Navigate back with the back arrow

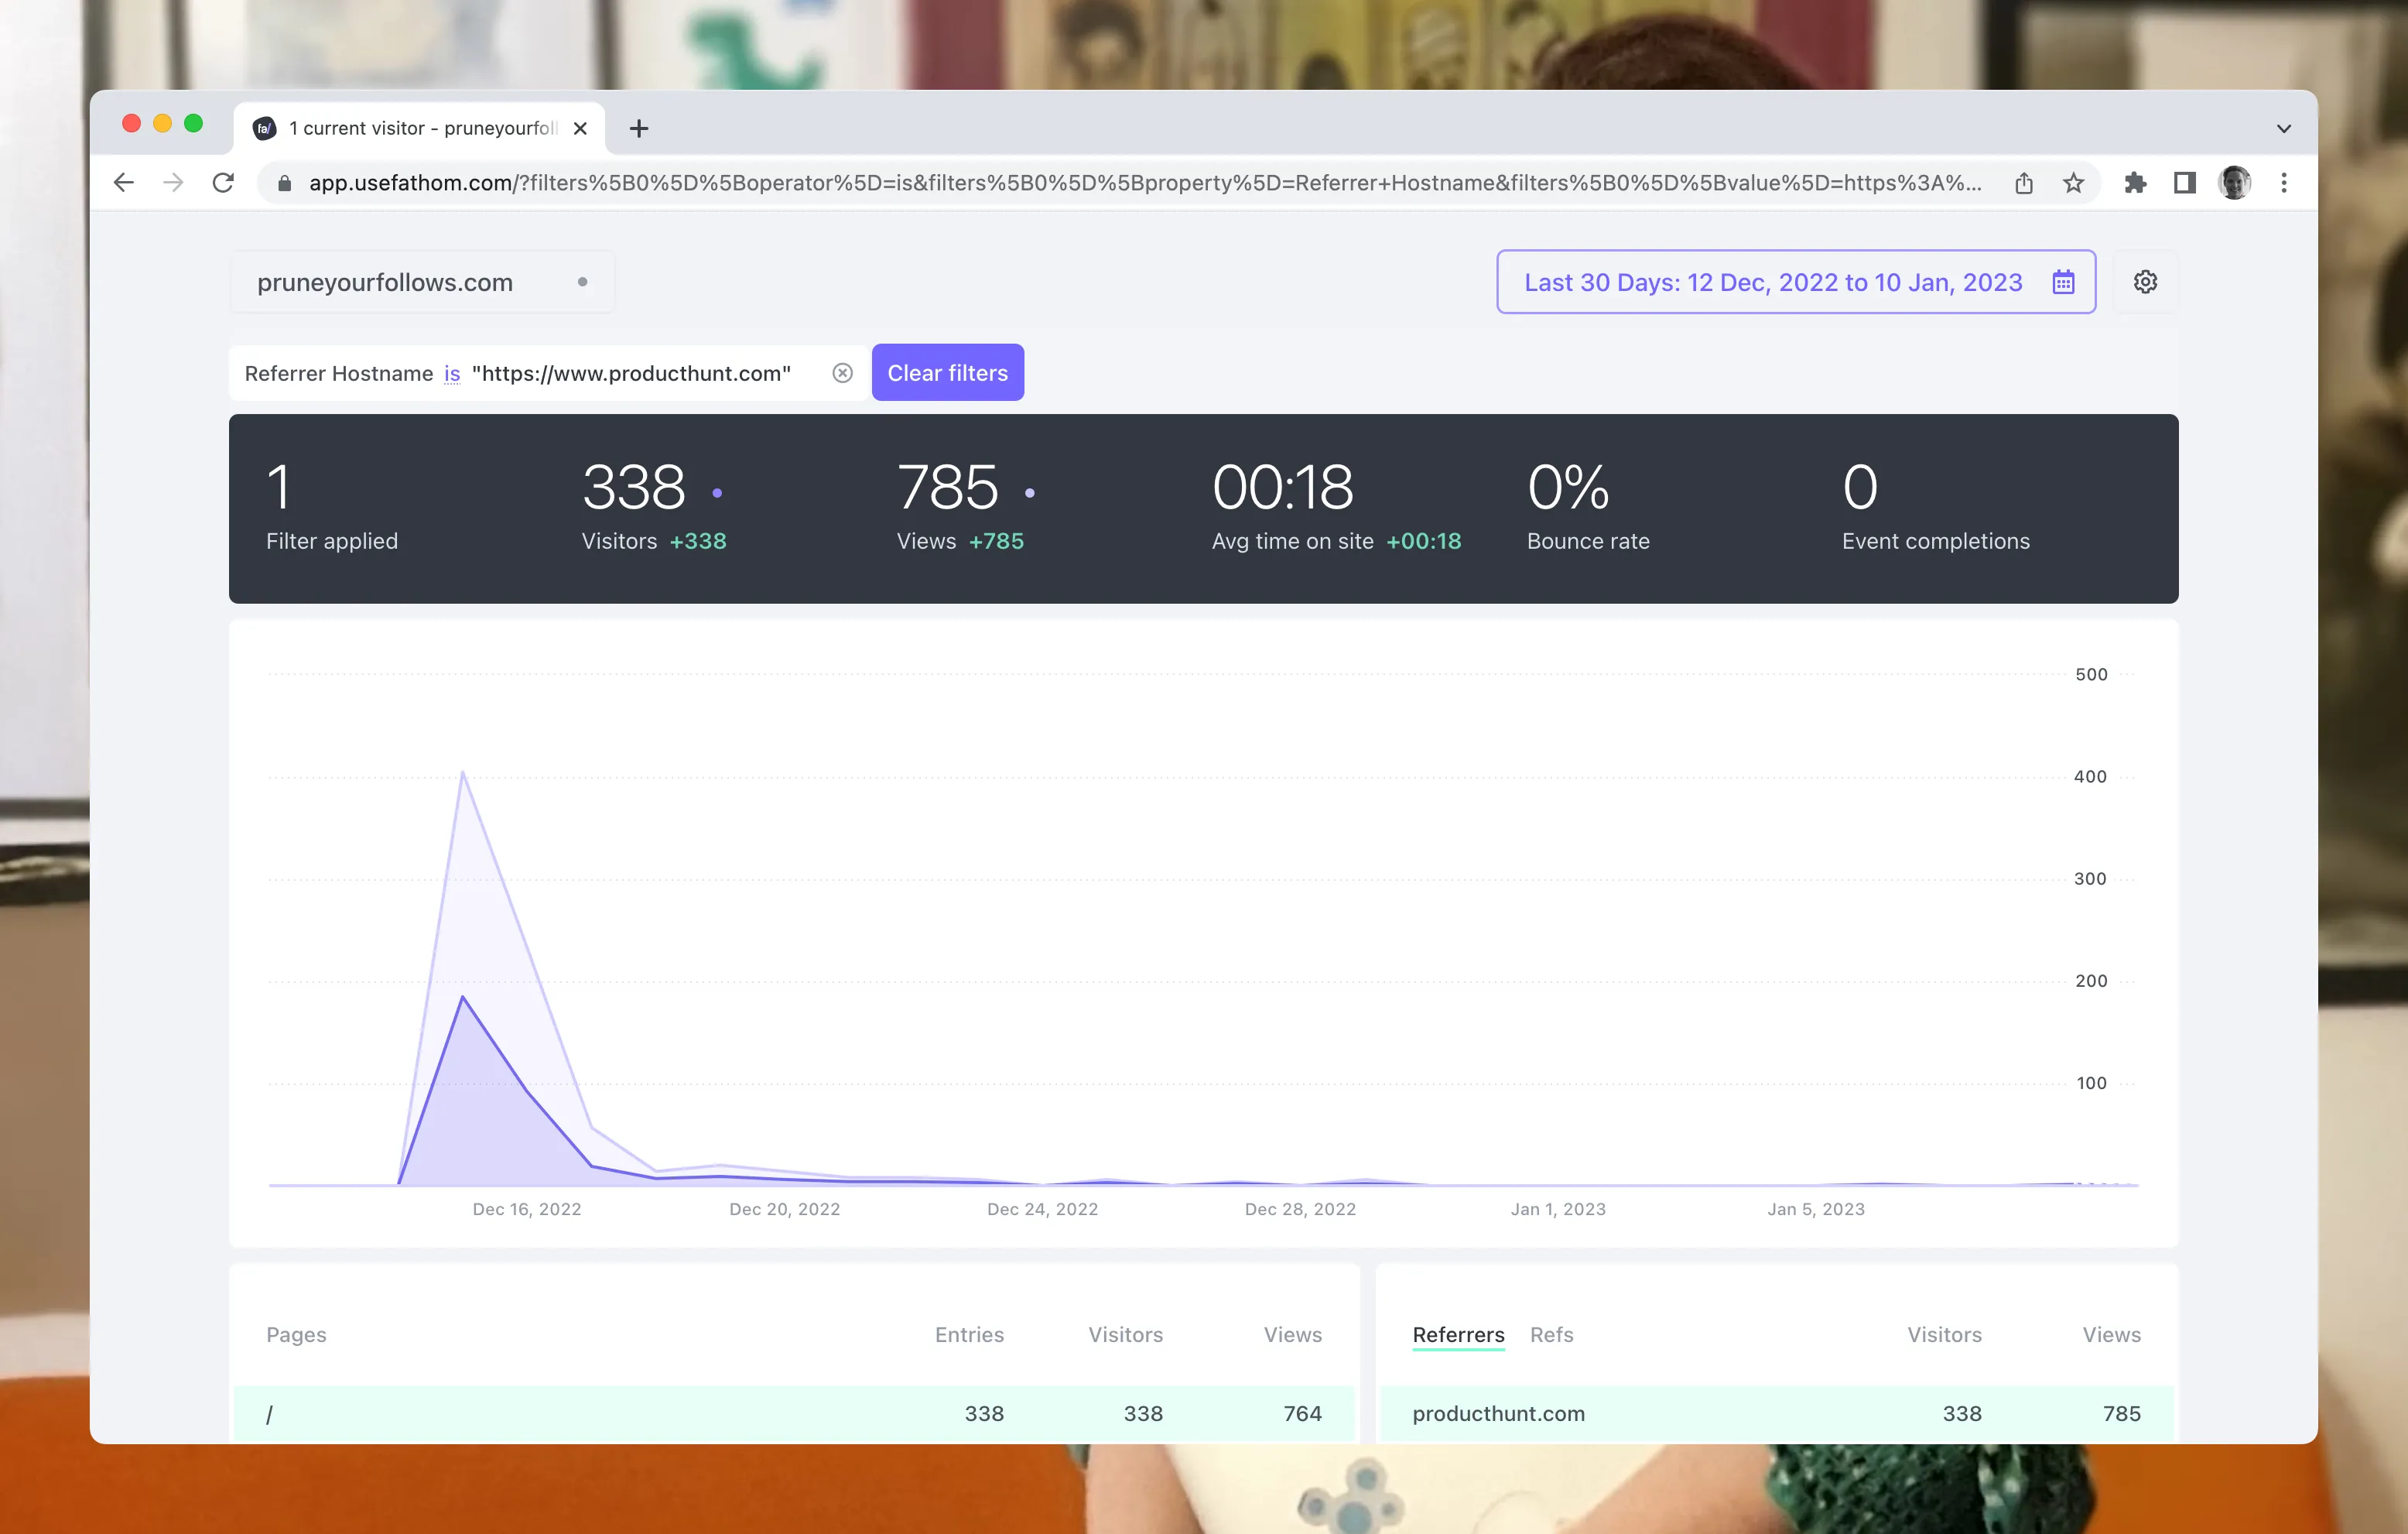pyautogui.click(x=123, y=182)
